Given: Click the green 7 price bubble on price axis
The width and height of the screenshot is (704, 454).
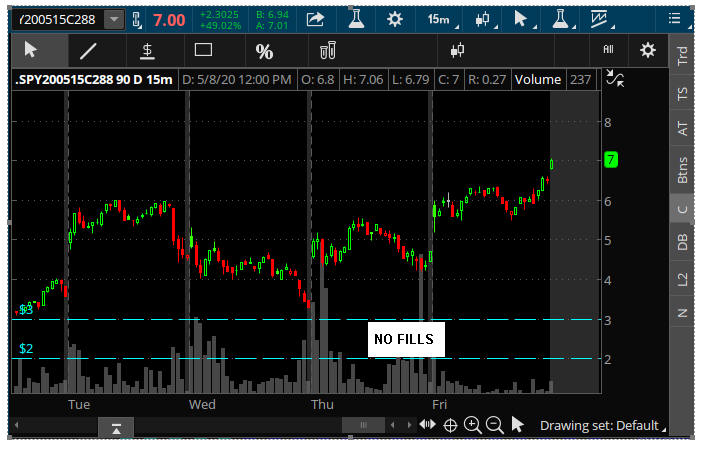Looking at the screenshot, I should 611,159.
